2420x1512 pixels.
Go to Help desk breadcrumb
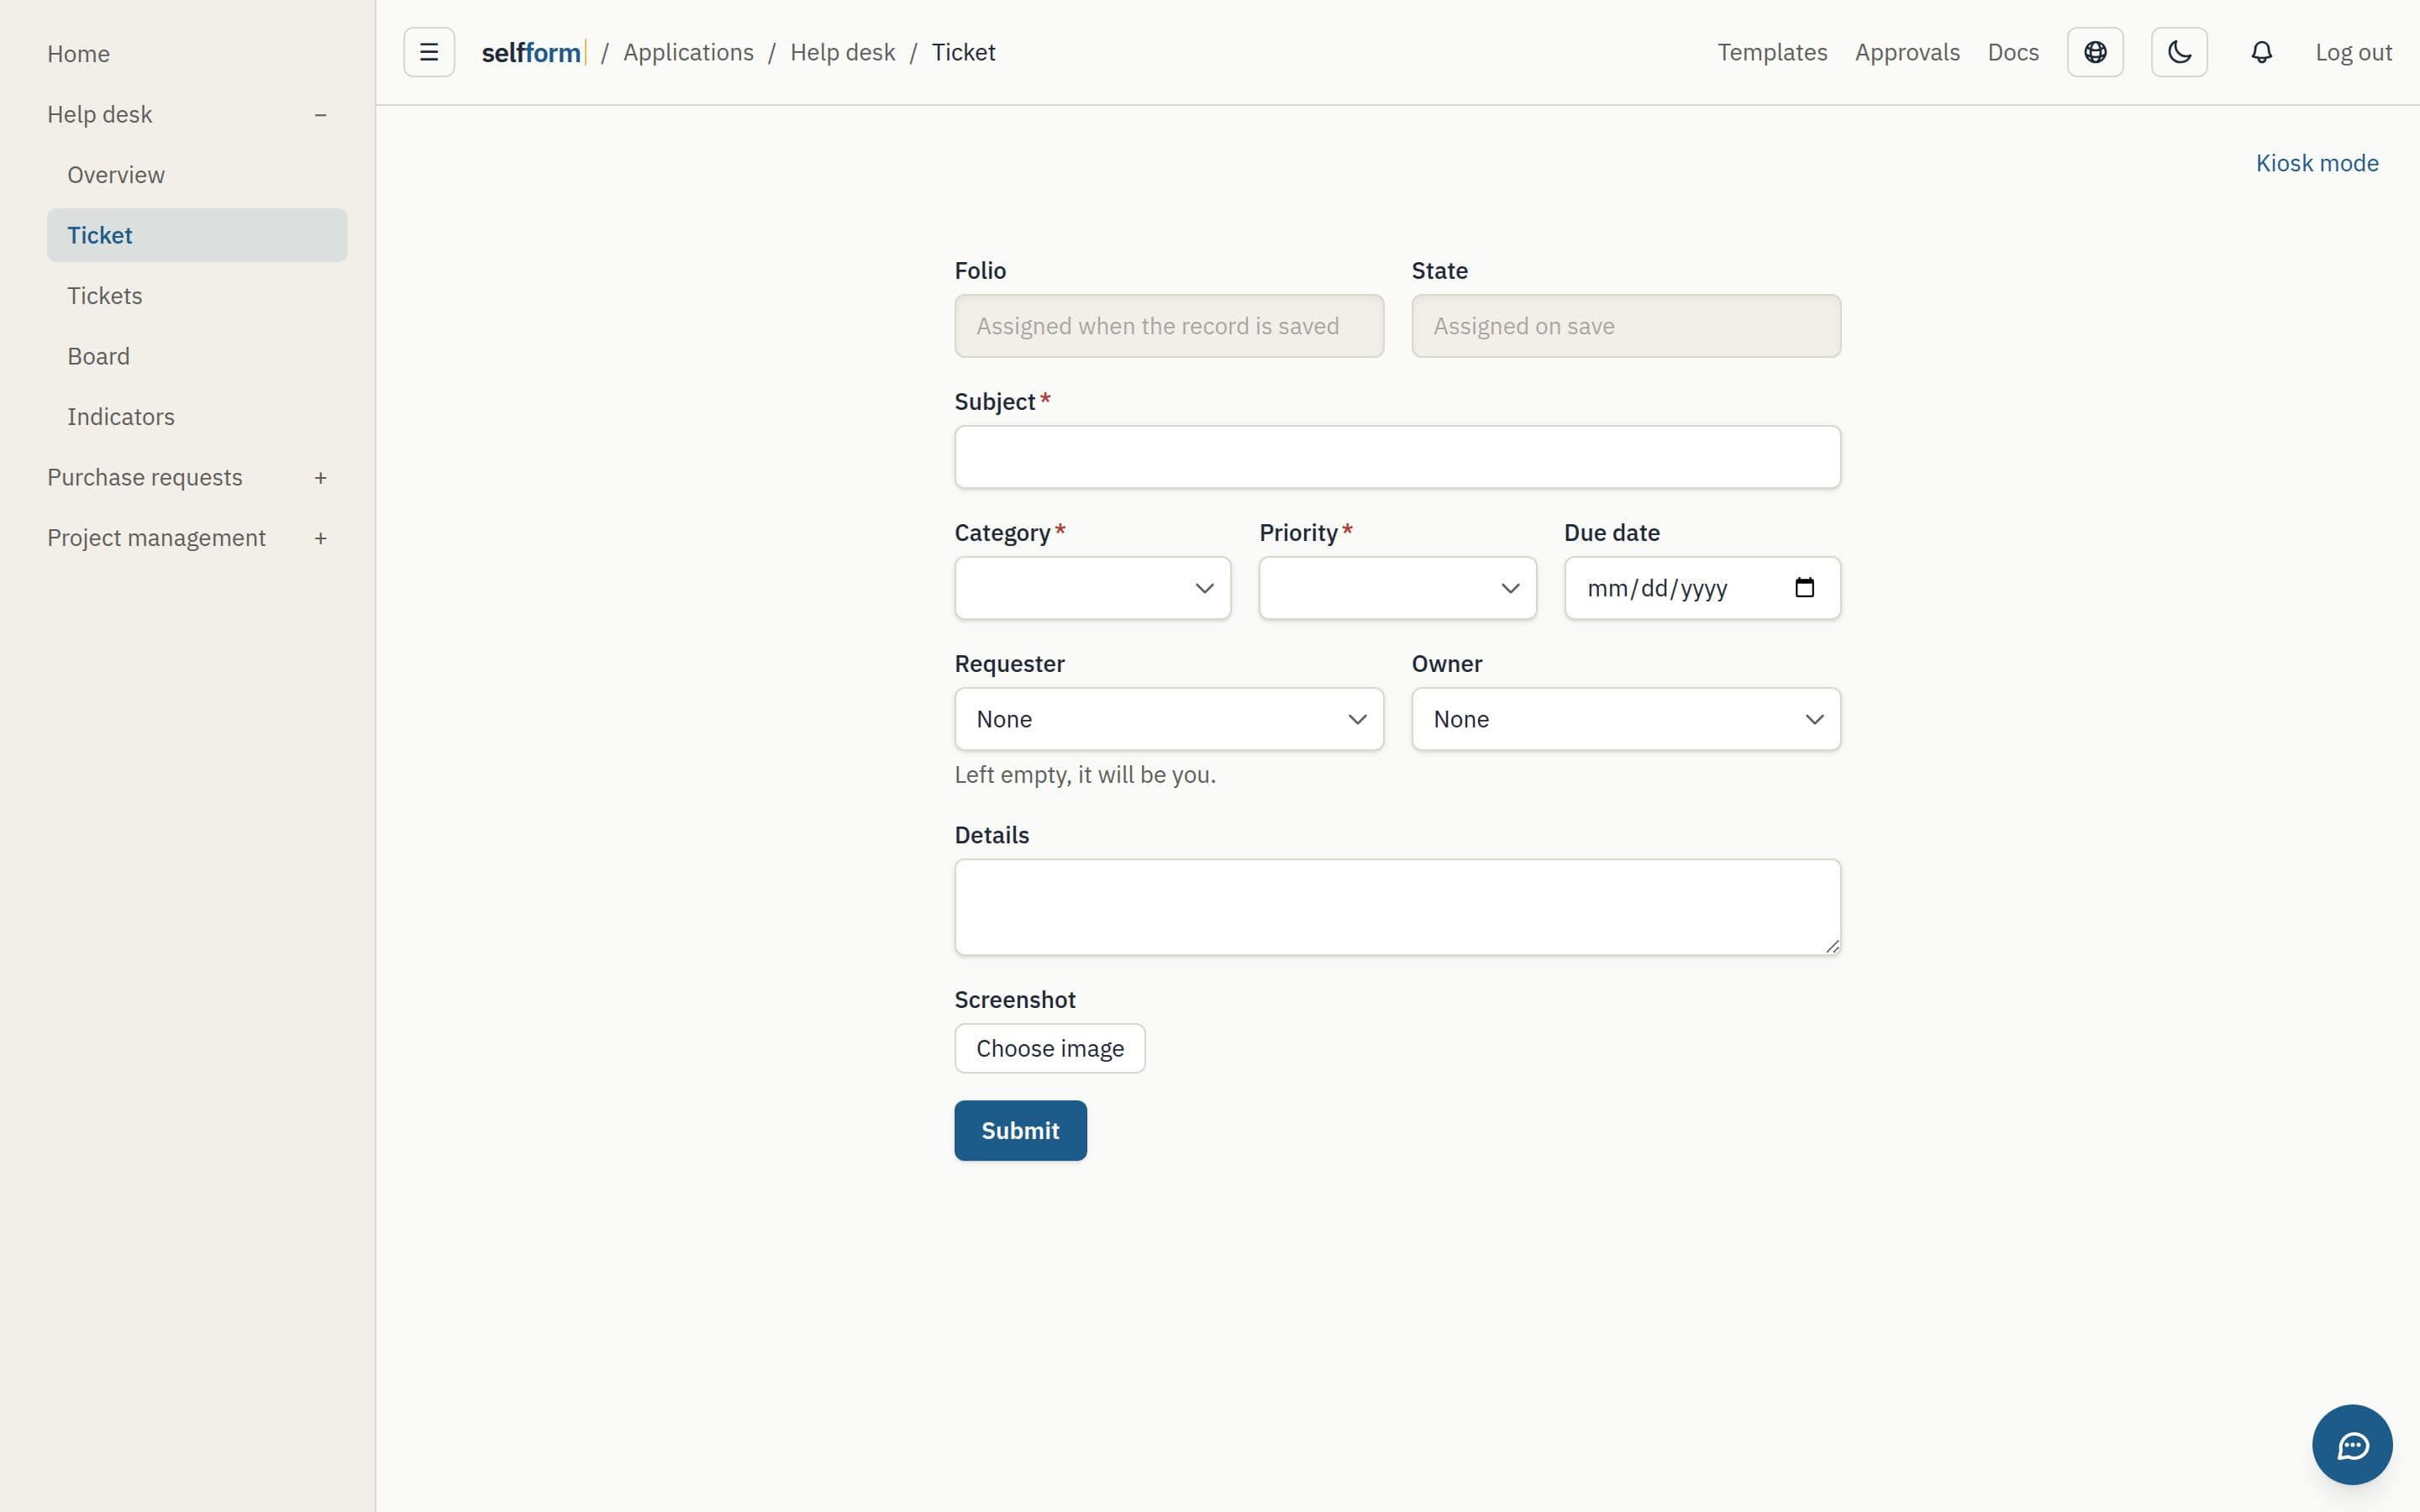pos(842,52)
